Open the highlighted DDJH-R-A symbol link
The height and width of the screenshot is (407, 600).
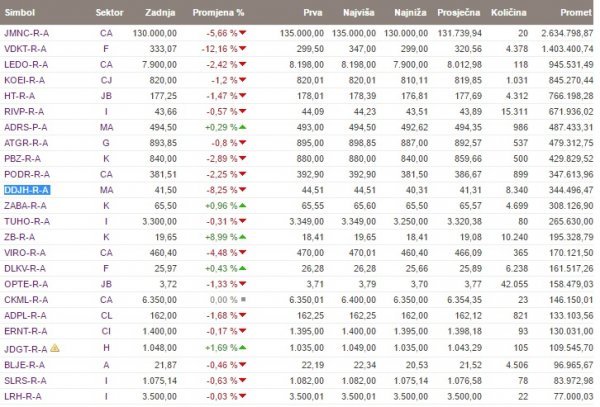coord(26,190)
